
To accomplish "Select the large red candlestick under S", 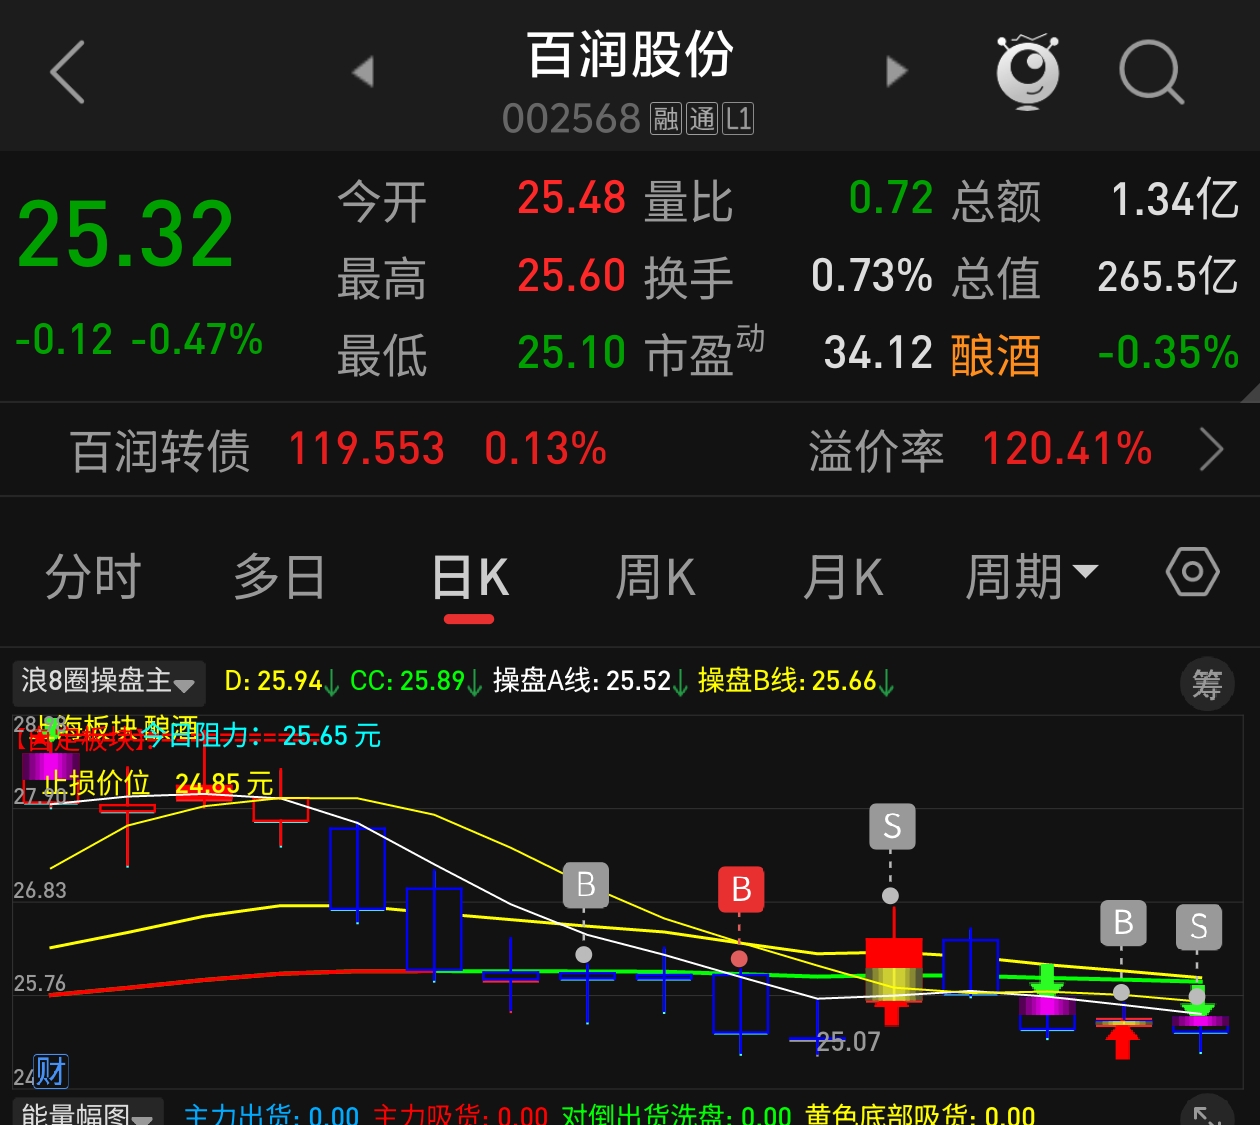I will point(893,971).
